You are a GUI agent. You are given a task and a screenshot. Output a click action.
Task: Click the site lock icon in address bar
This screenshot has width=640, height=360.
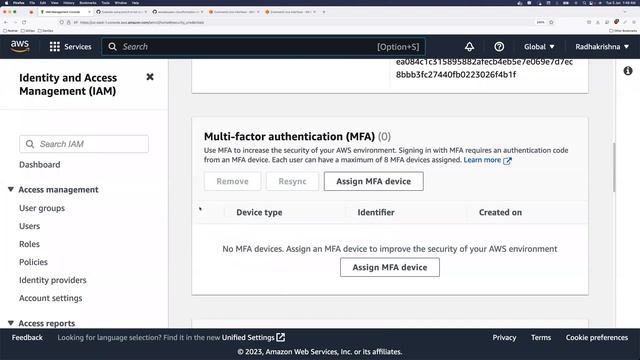click(x=69, y=22)
